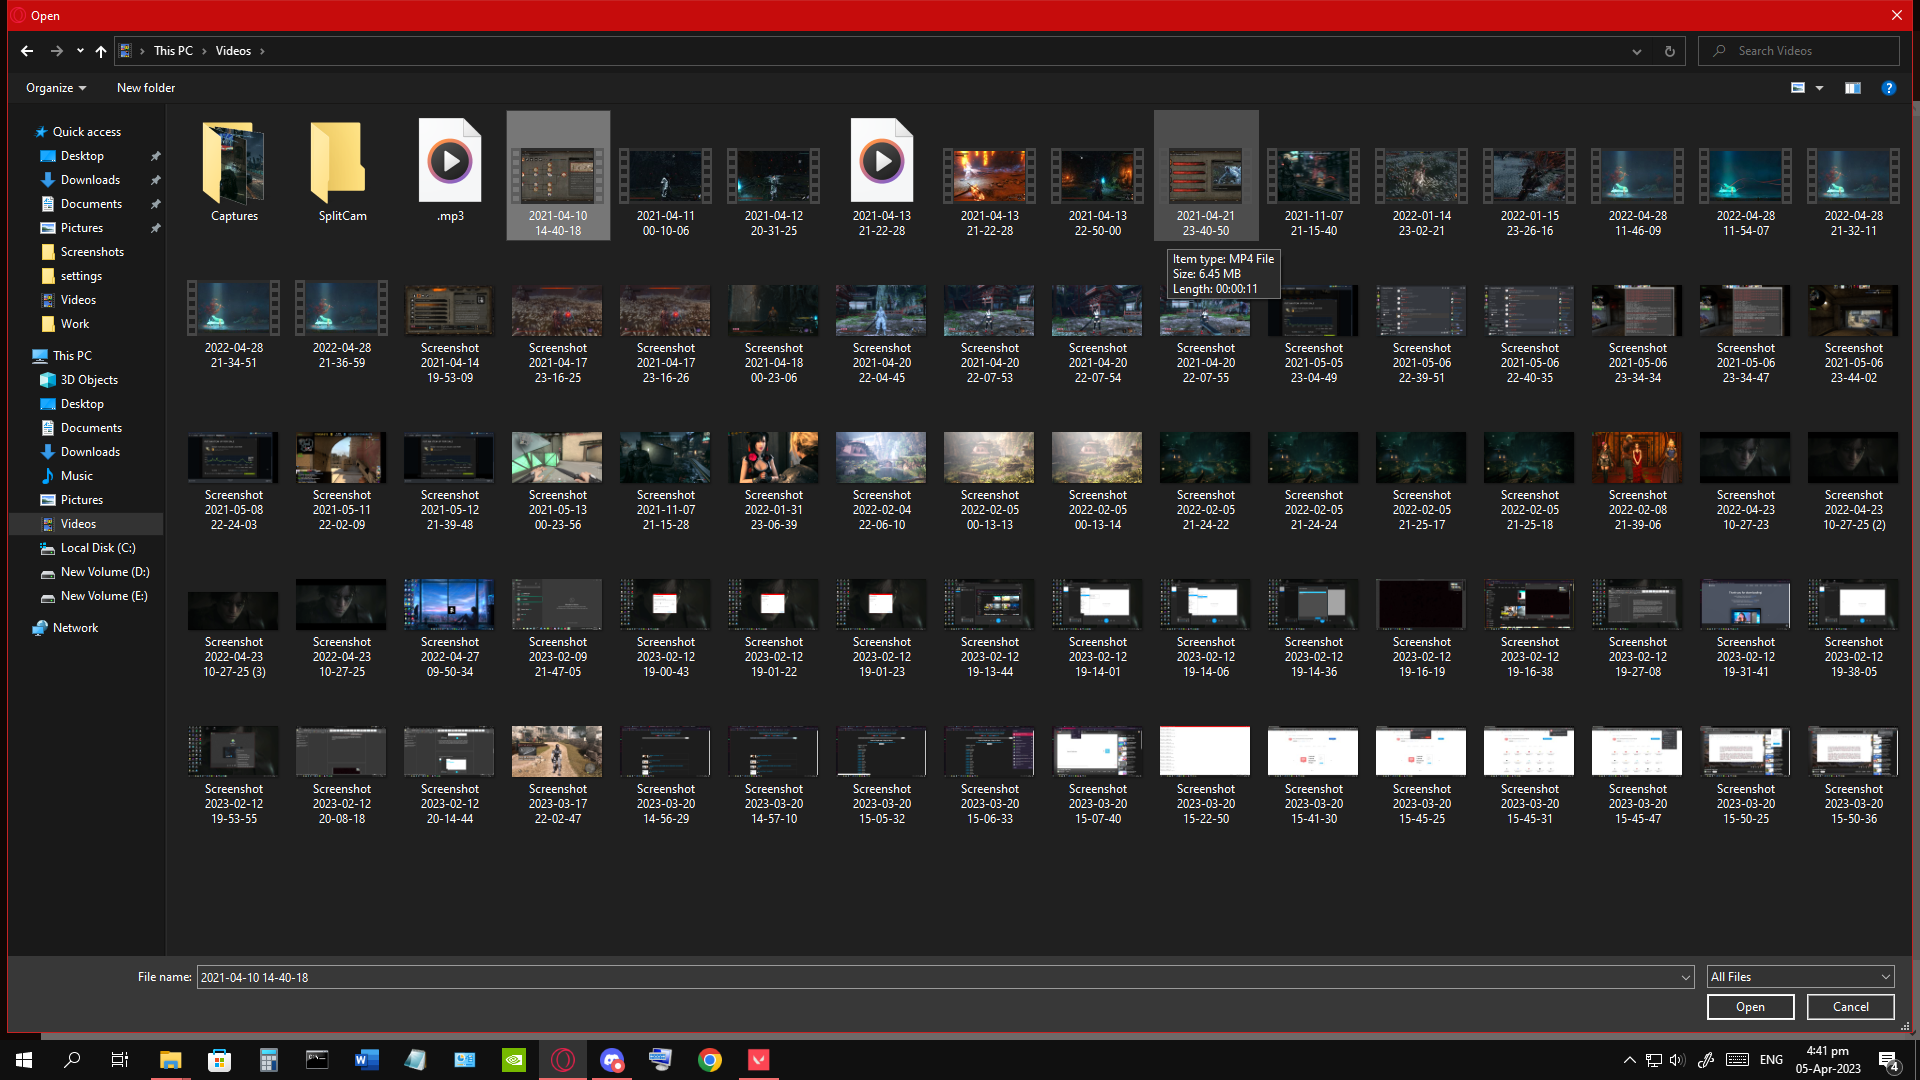Open New Volume (D:)

105,572
